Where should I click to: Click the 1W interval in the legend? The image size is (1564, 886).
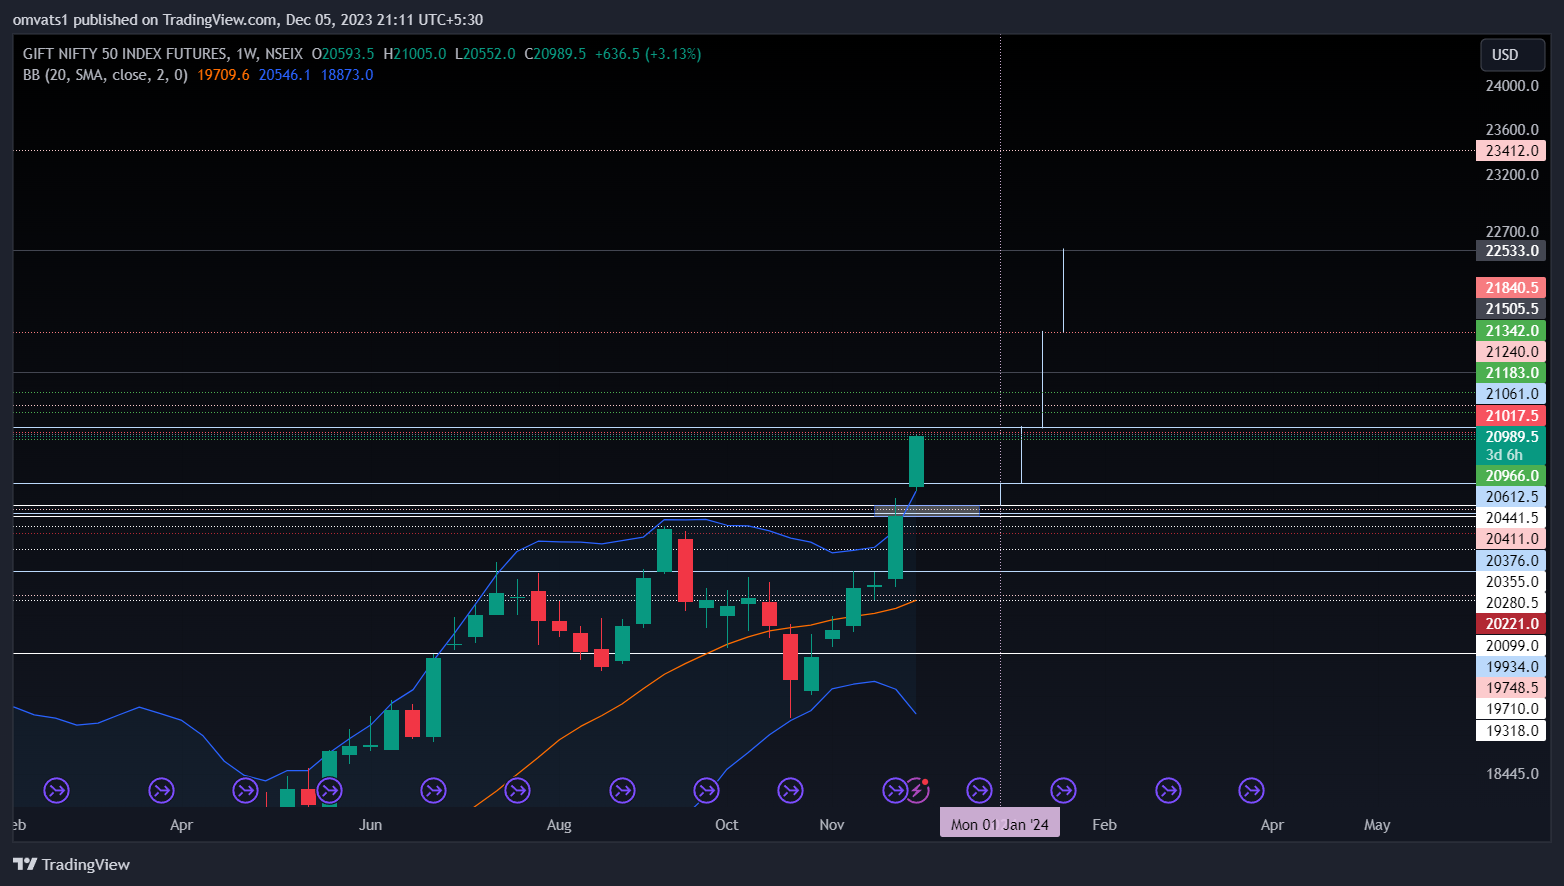247,54
